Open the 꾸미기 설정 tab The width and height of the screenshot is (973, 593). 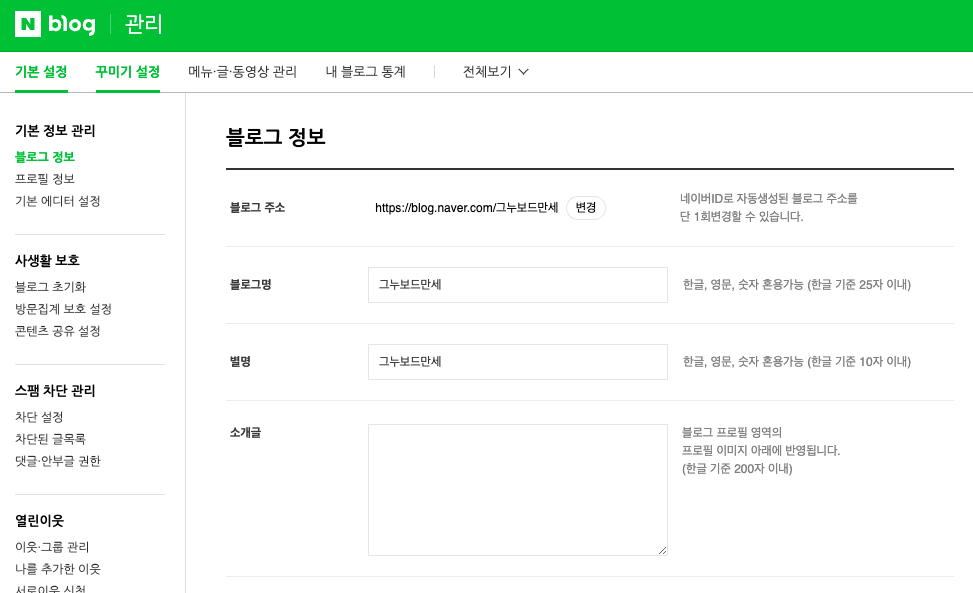(x=128, y=72)
